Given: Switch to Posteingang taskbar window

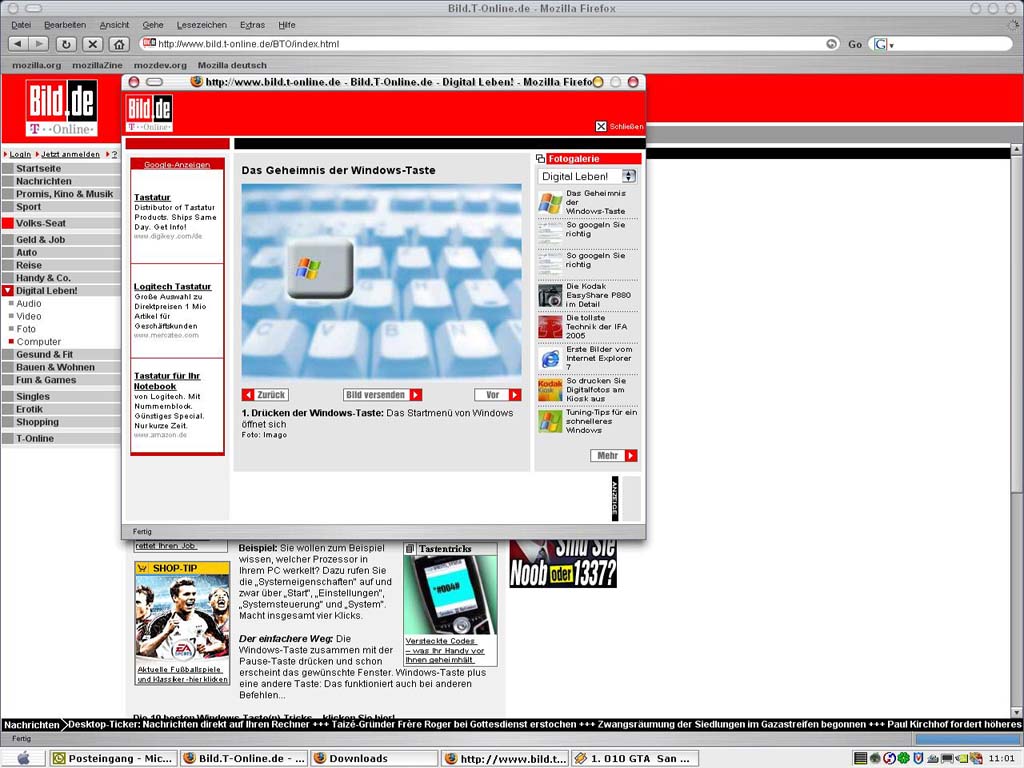Looking at the screenshot, I should click(114, 758).
